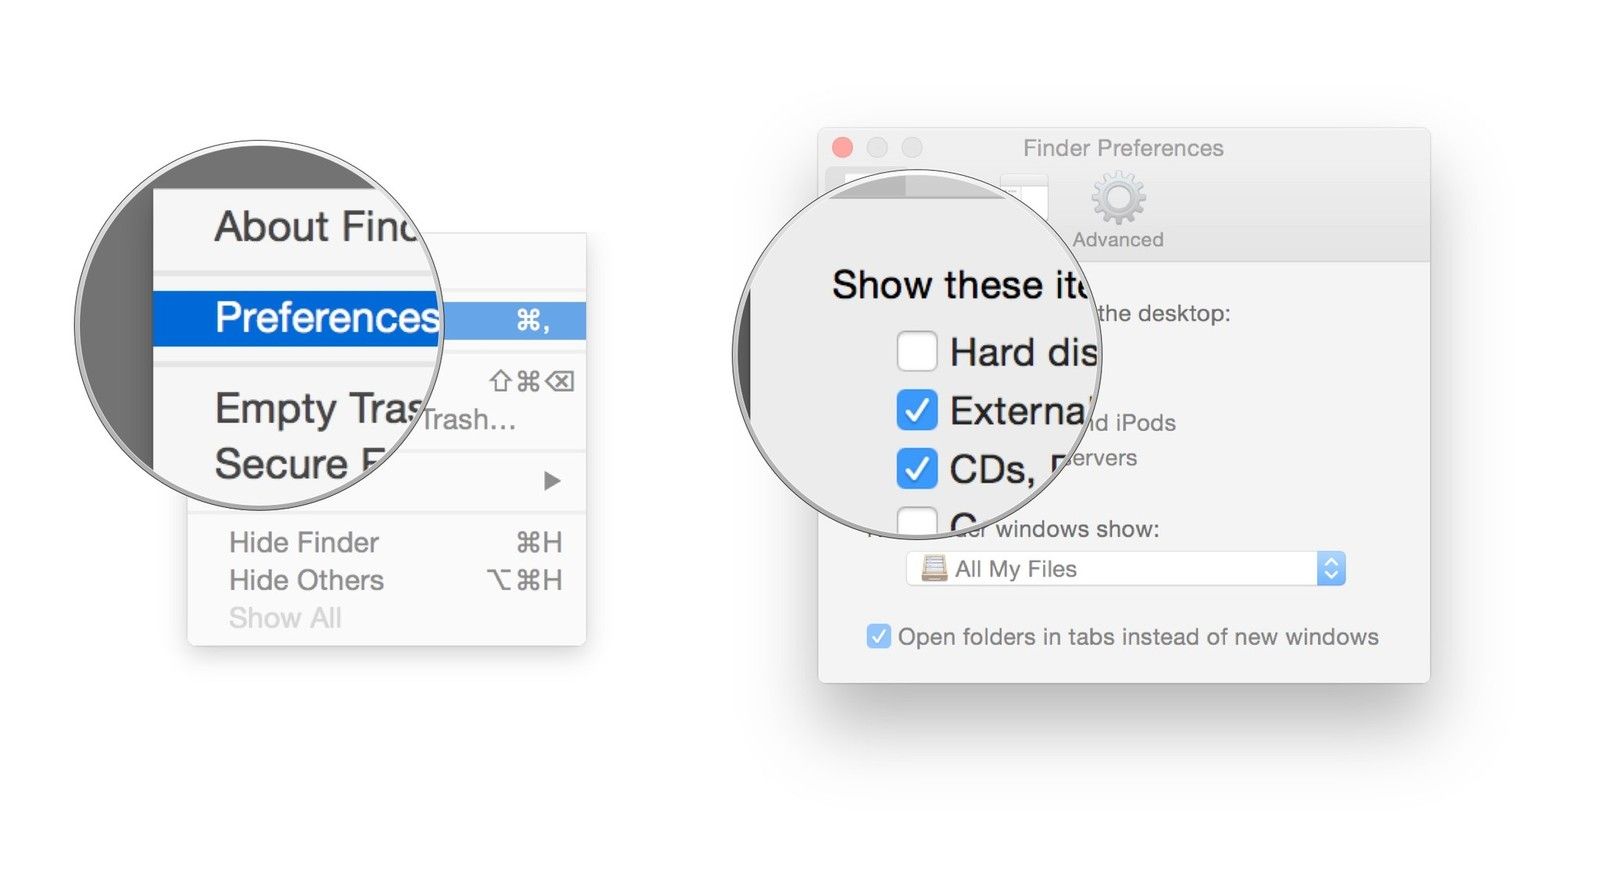The width and height of the screenshot is (1600, 894).
Task: Click the gray zoom window button
Action: pyautogui.click(x=912, y=148)
